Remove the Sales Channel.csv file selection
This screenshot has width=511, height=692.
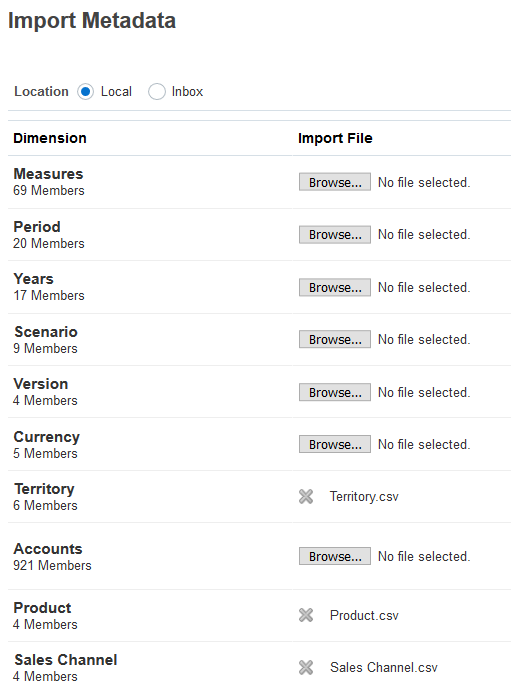(306, 667)
